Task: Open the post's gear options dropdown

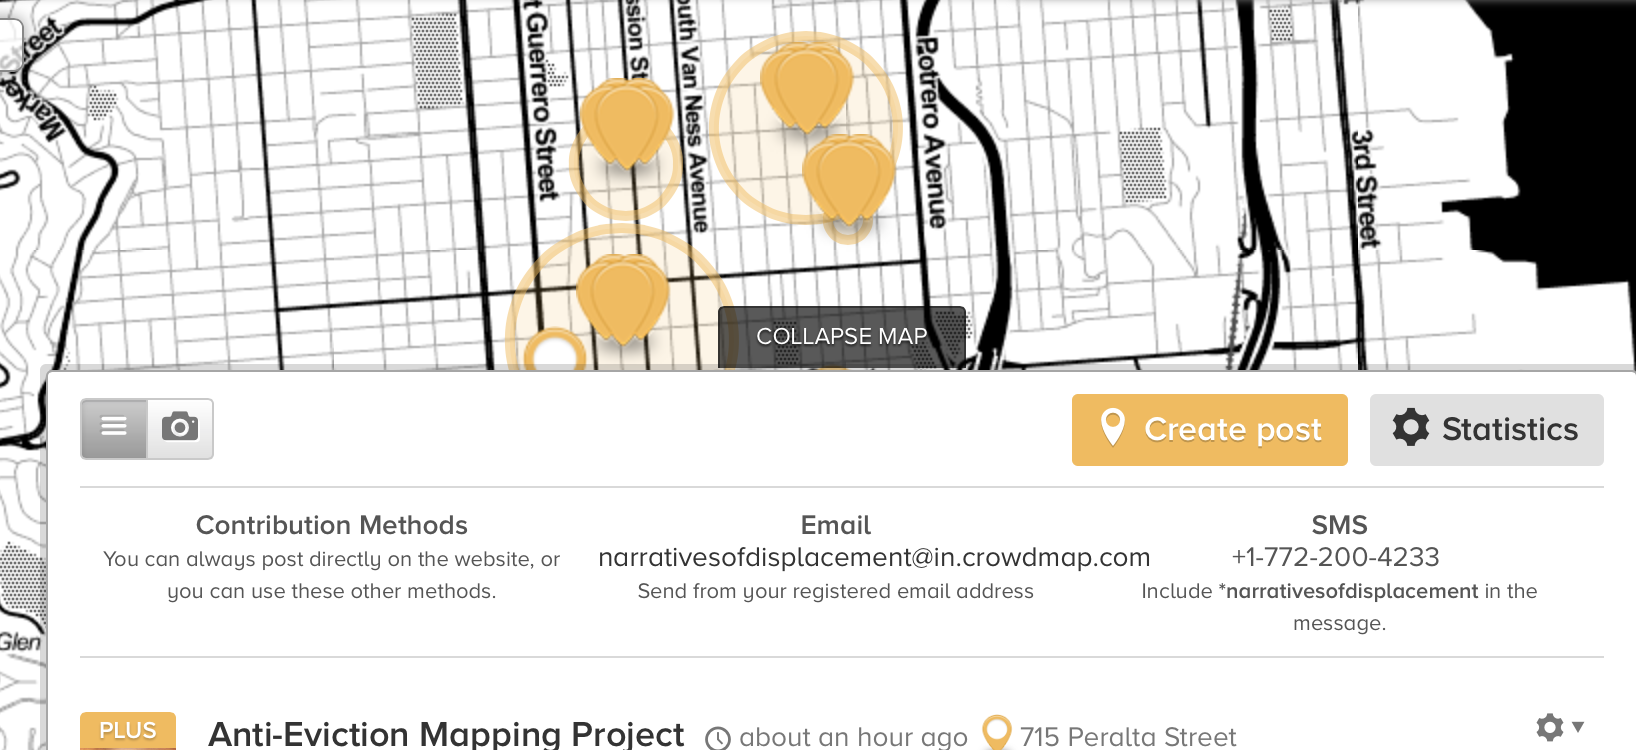Action: (1558, 727)
